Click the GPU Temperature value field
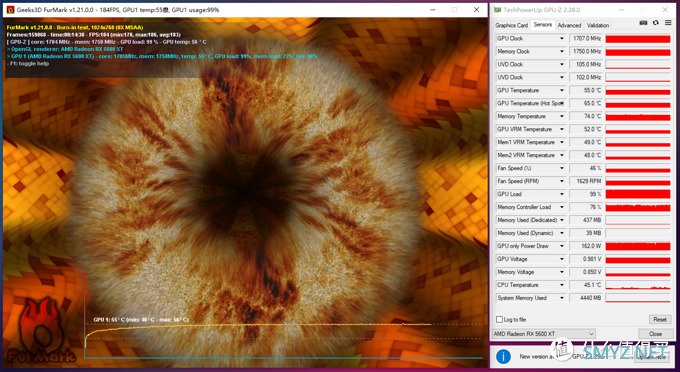 pyautogui.click(x=586, y=90)
